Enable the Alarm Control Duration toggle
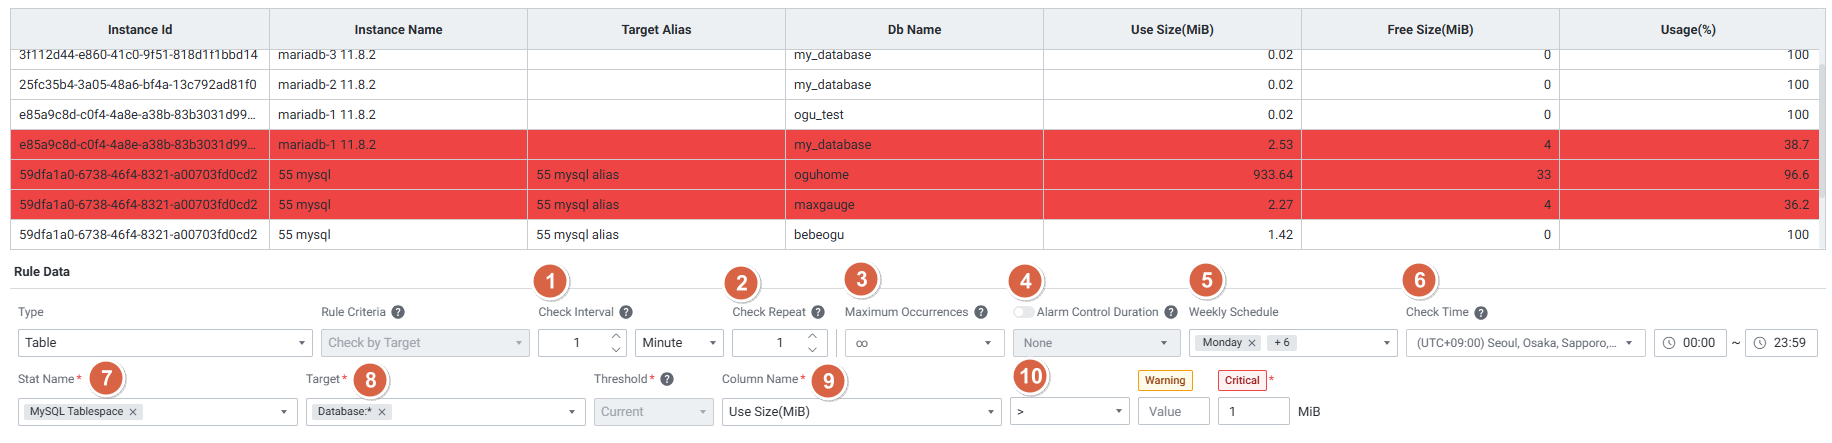Image resolution: width=1832 pixels, height=443 pixels. coord(1023,312)
